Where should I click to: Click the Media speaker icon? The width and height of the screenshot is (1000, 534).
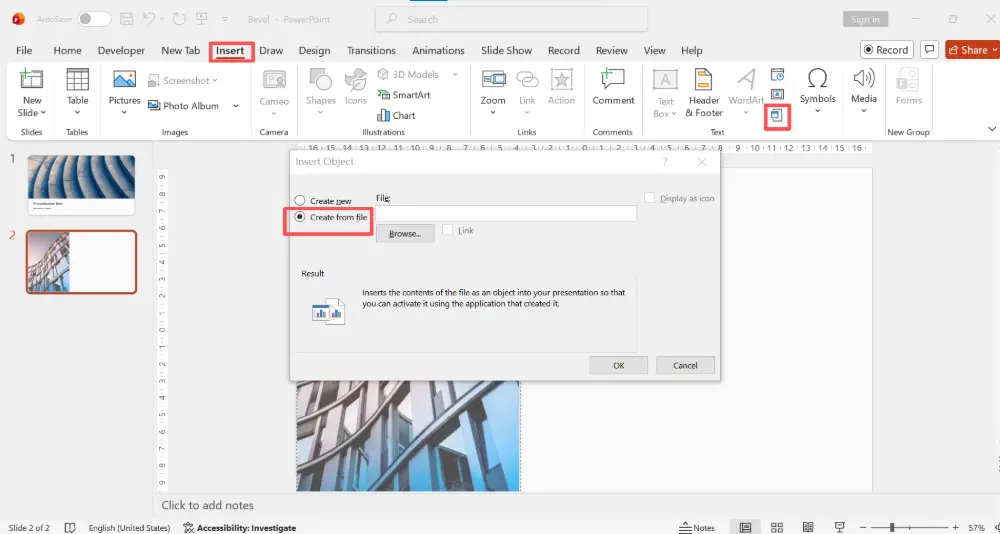pos(864,78)
